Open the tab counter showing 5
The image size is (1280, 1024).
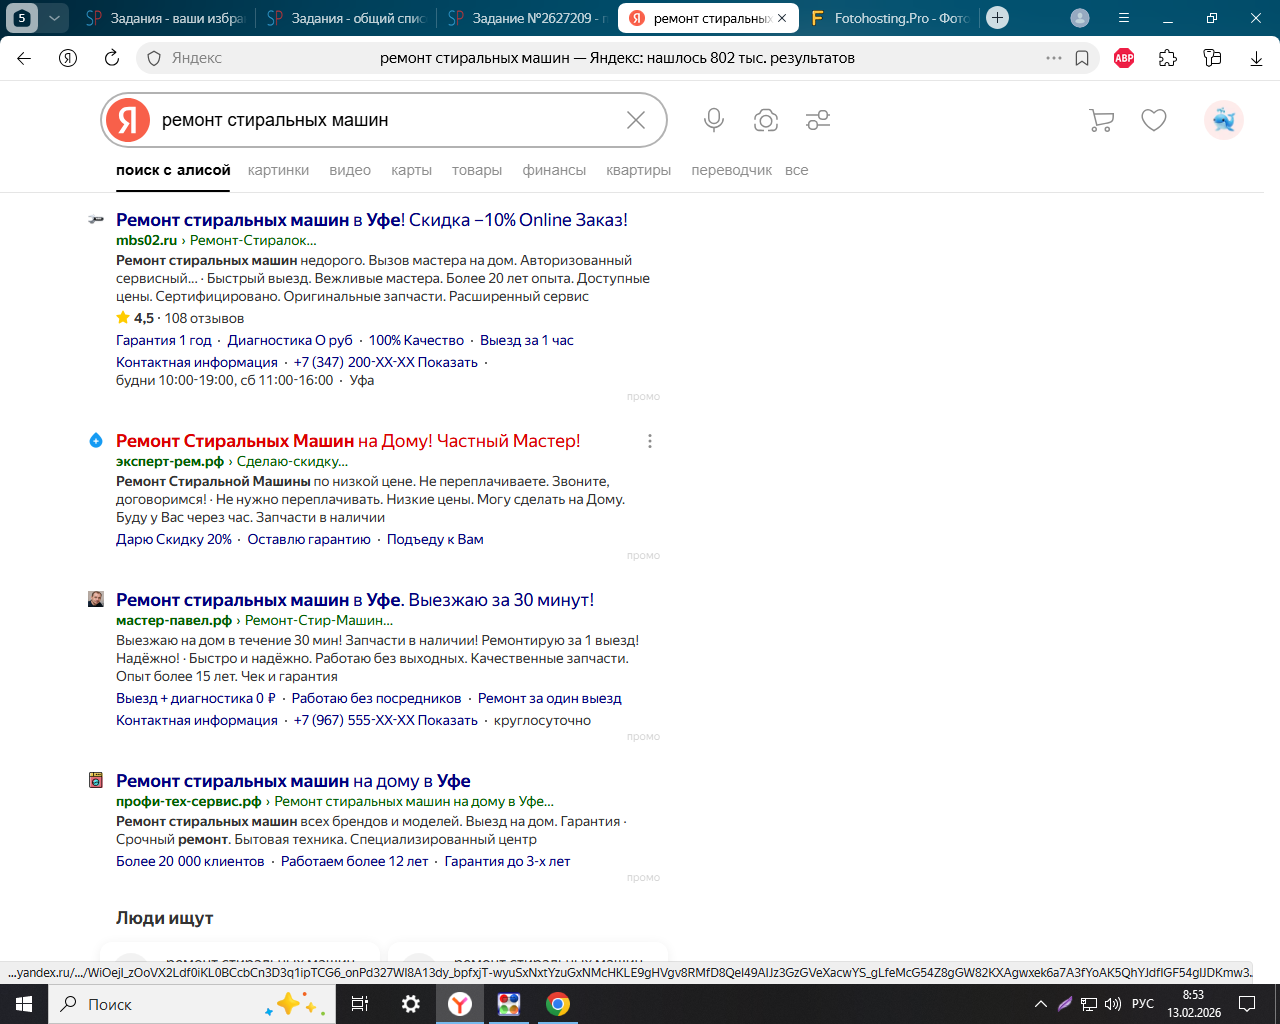[22, 18]
